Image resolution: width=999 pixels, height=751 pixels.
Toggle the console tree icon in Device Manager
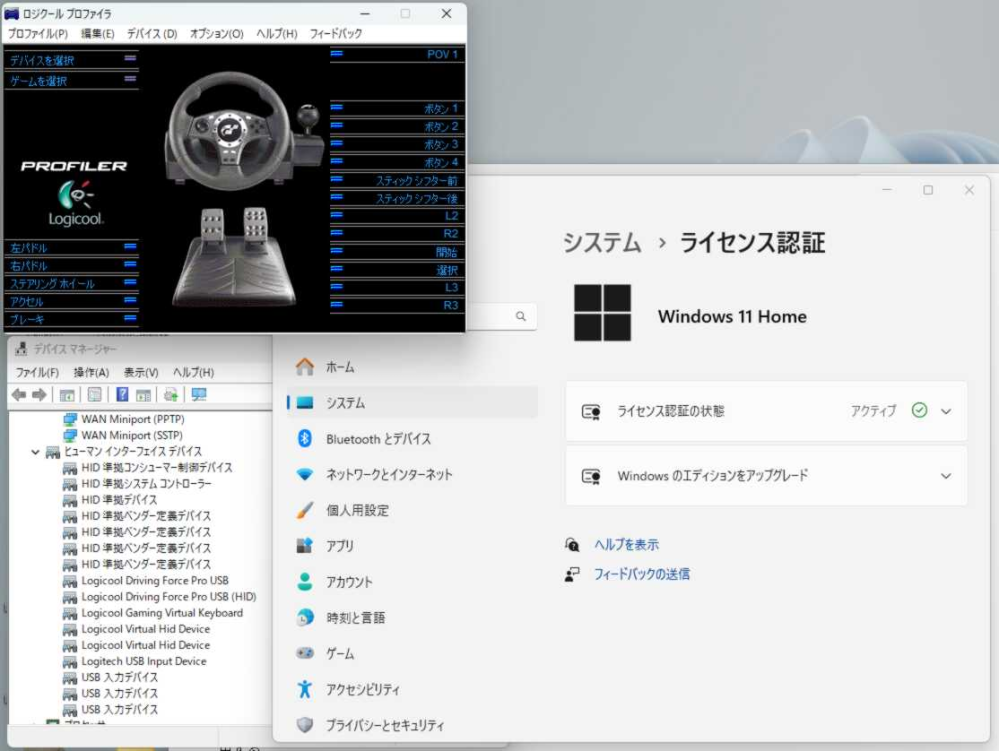pos(67,395)
